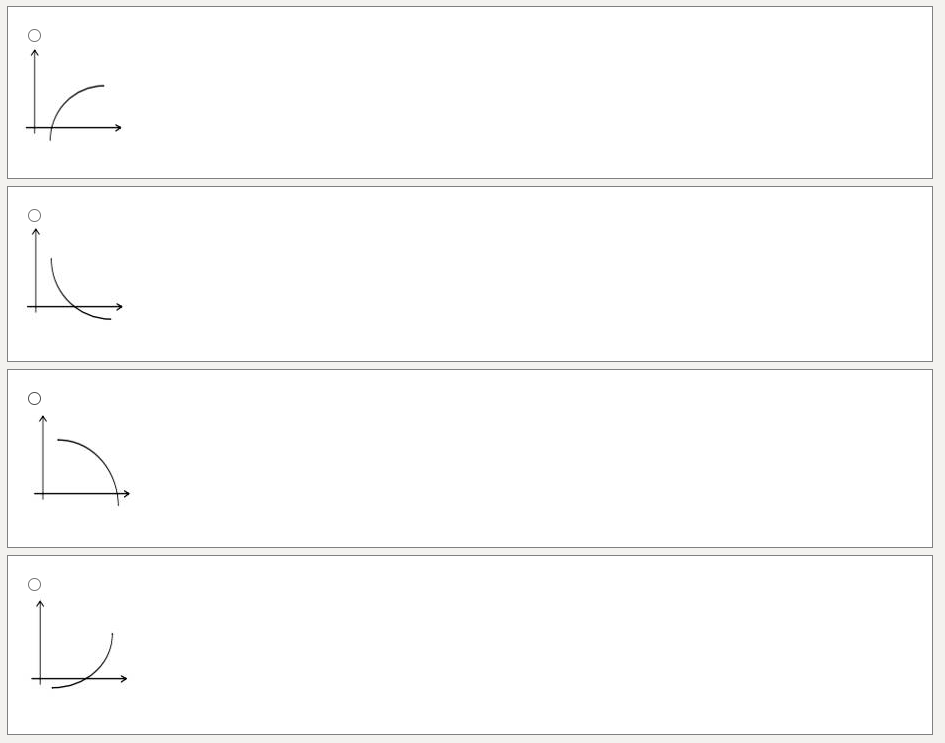The width and height of the screenshot is (945, 743).
Task: Click the y-axis arrowhead in the first graph
Action: [x=35, y=53]
